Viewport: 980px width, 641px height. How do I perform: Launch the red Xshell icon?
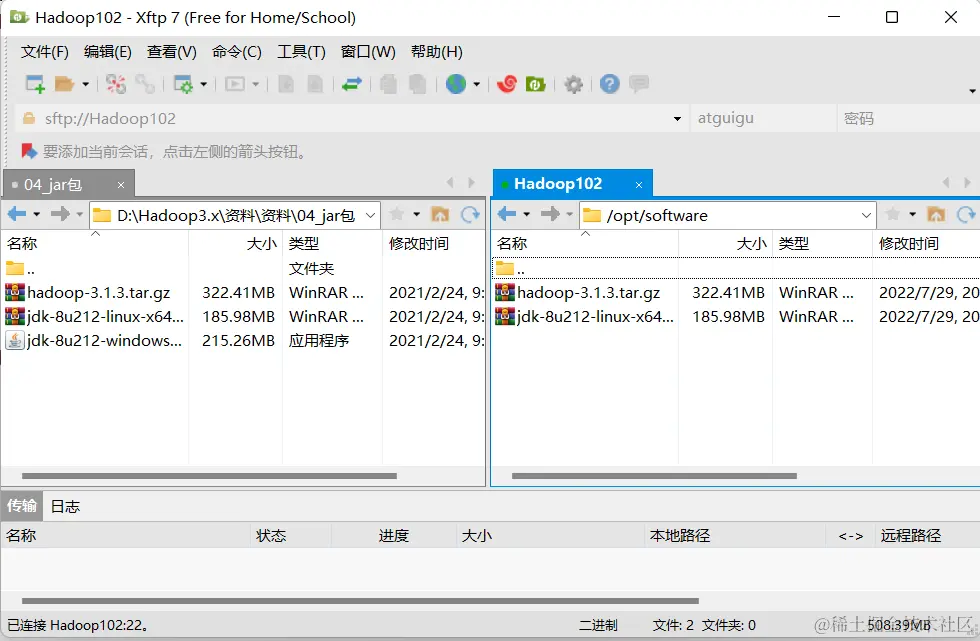(x=507, y=84)
